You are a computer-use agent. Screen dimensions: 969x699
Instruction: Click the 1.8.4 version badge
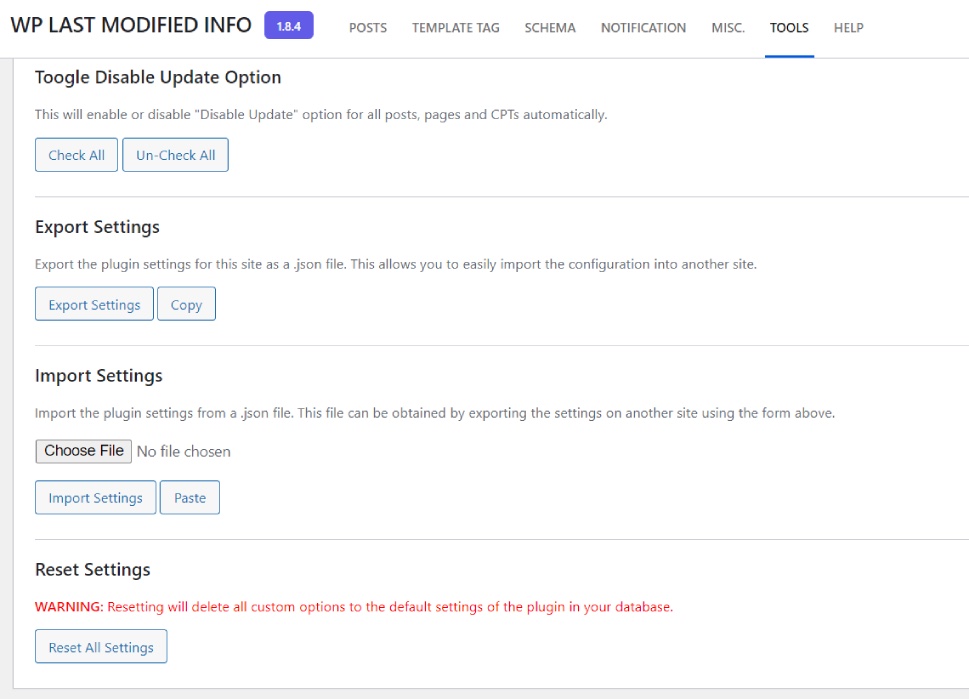[x=288, y=26]
